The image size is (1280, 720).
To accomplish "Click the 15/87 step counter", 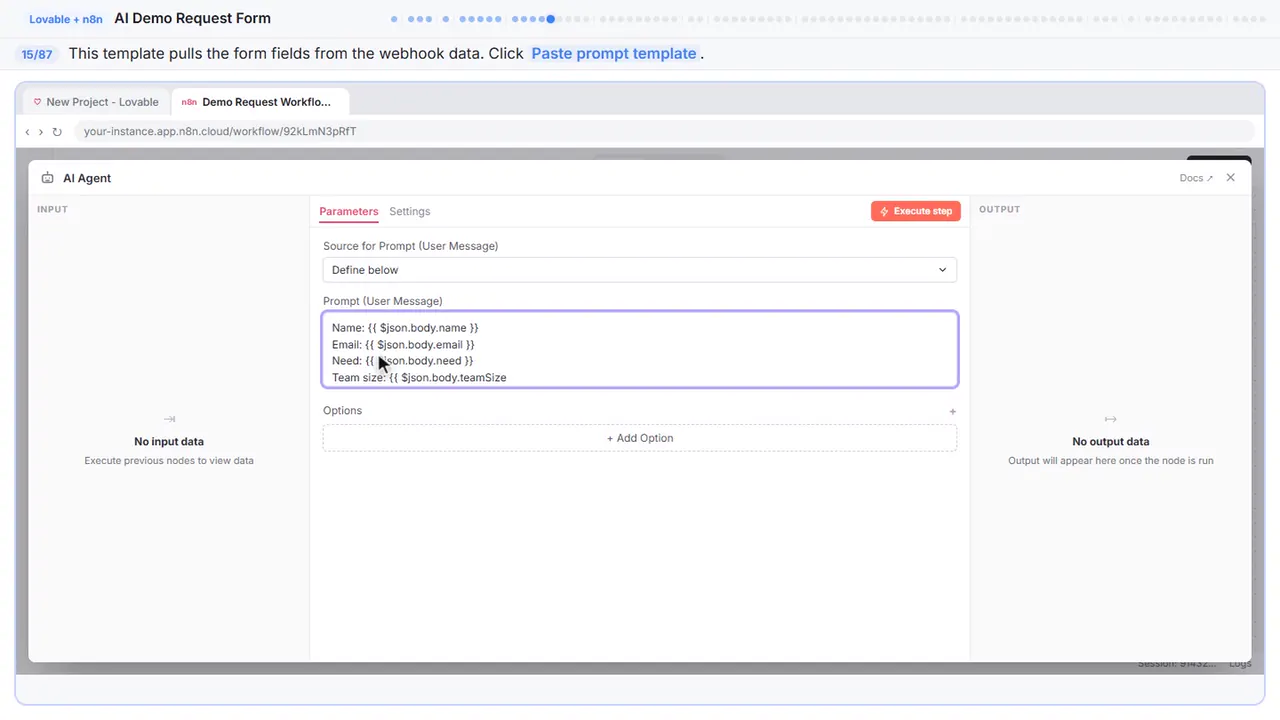I will pos(37,54).
